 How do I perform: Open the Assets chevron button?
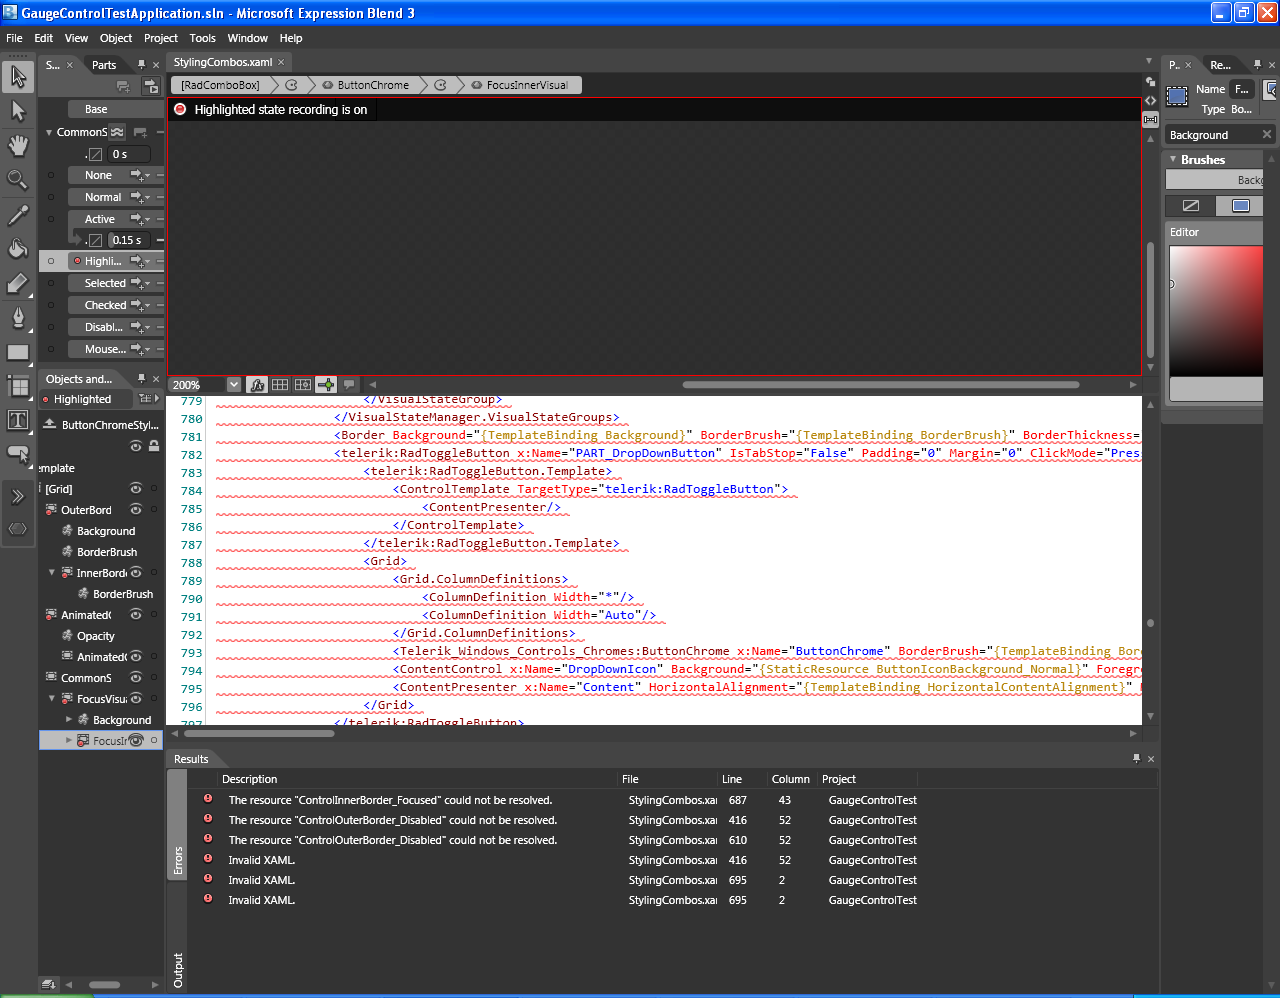[18, 497]
